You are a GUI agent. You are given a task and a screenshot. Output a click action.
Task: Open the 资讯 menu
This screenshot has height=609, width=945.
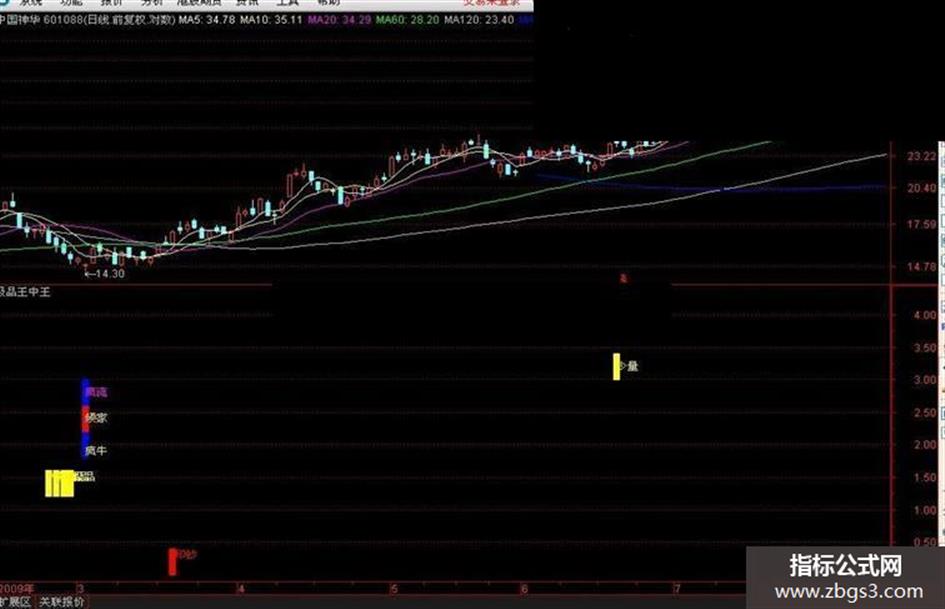point(247,2)
